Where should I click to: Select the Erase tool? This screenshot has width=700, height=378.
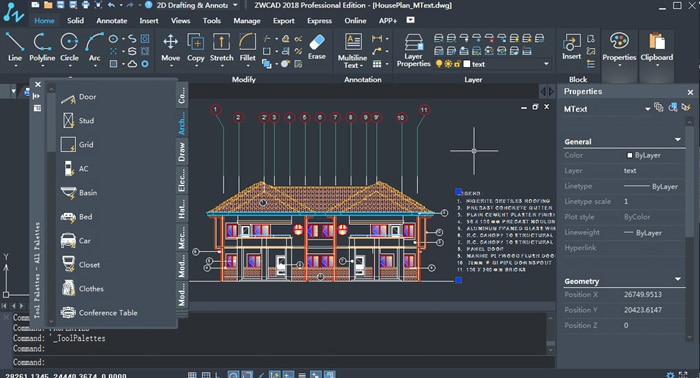pyautogui.click(x=317, y=47)
